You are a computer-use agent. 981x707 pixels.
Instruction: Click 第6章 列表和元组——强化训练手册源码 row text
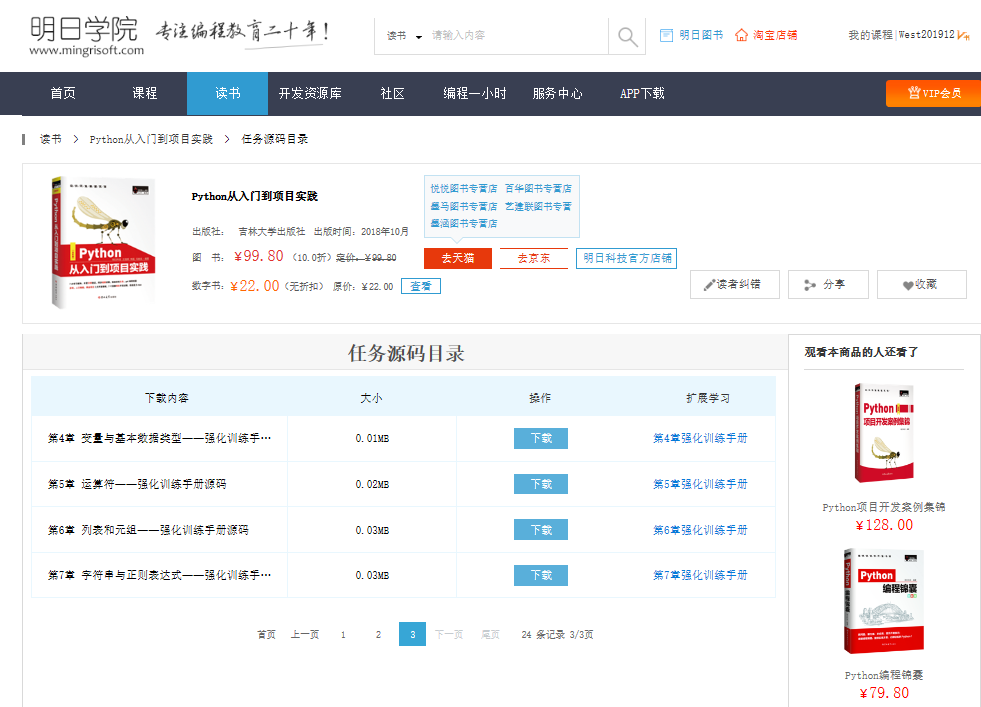point(148,530)
